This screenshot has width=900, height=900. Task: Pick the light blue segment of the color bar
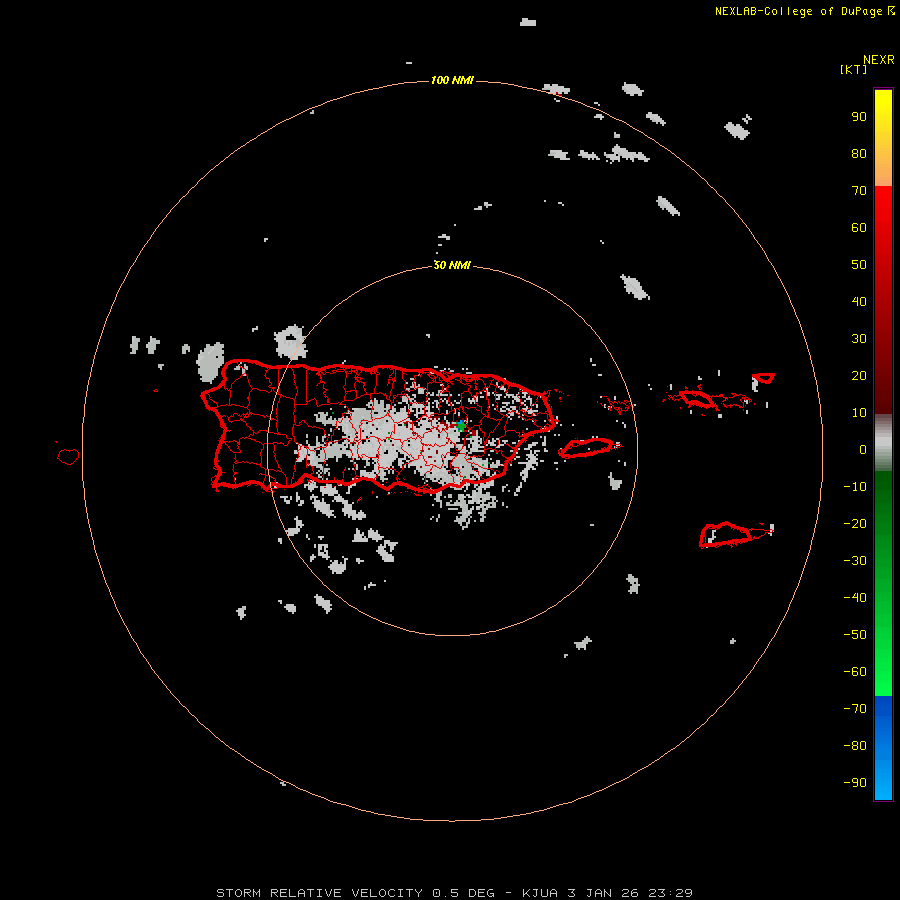point(883,781)
